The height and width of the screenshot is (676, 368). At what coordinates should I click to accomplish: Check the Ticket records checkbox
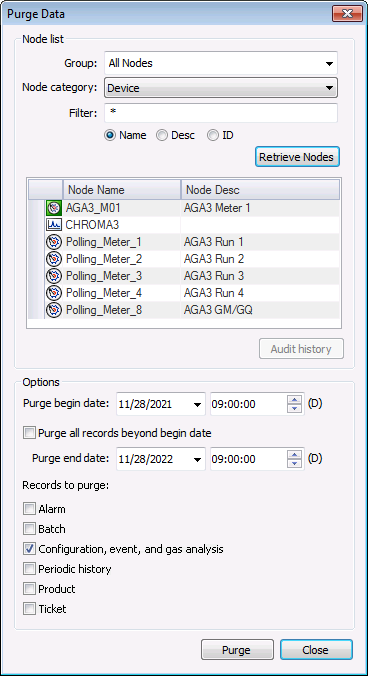point(29,609)
